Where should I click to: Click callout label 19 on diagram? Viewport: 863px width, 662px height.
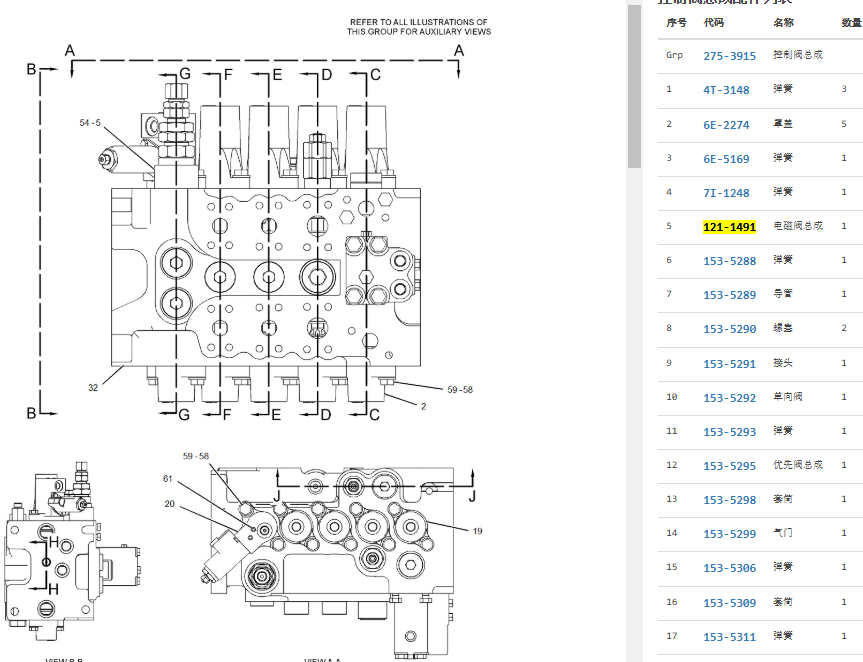pos(477,532)
